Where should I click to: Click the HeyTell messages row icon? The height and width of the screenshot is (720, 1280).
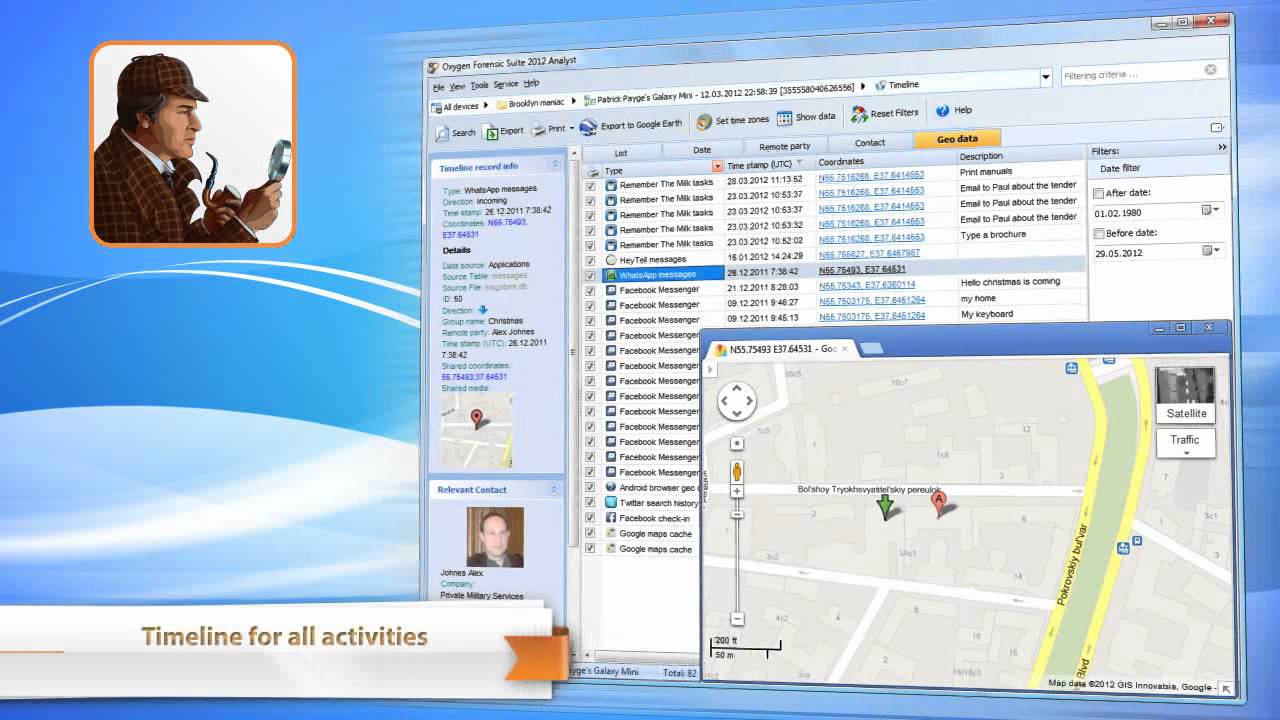tap(611, 260)
